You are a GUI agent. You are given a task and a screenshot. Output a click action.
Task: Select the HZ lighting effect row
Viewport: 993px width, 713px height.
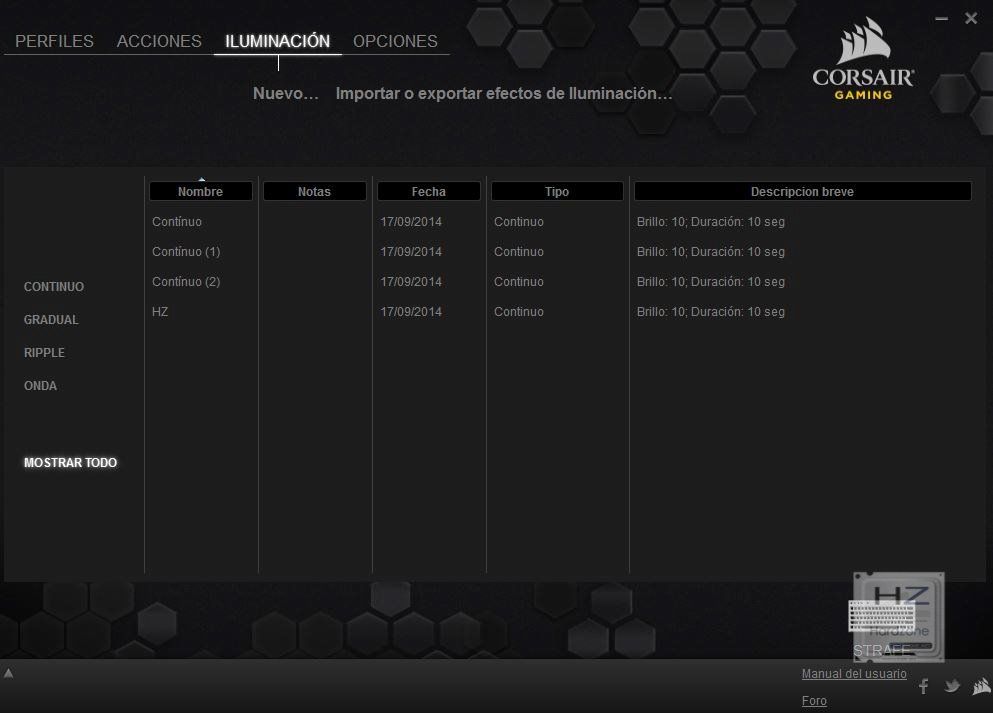click(x=160, y=312)
